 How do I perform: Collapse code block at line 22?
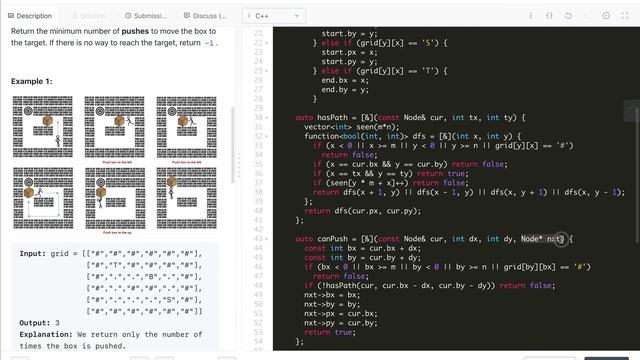click(267, 43)
